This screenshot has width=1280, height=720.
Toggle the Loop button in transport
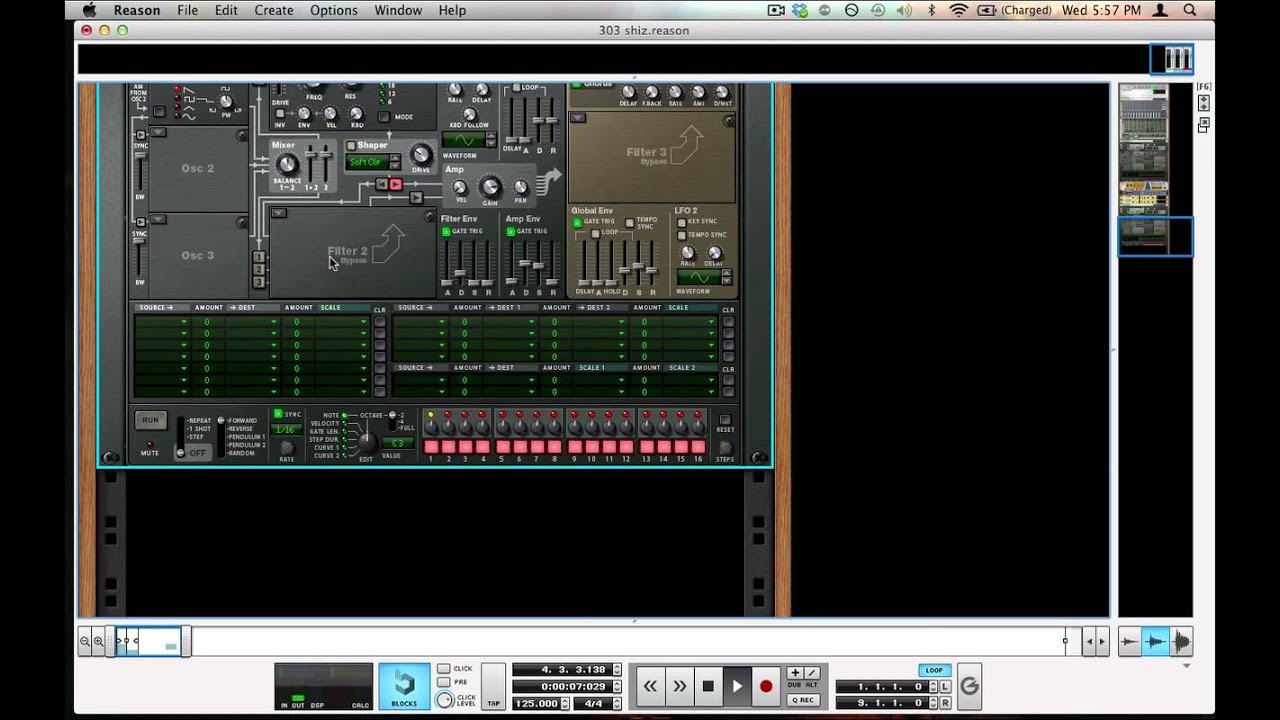pos(933,670)
